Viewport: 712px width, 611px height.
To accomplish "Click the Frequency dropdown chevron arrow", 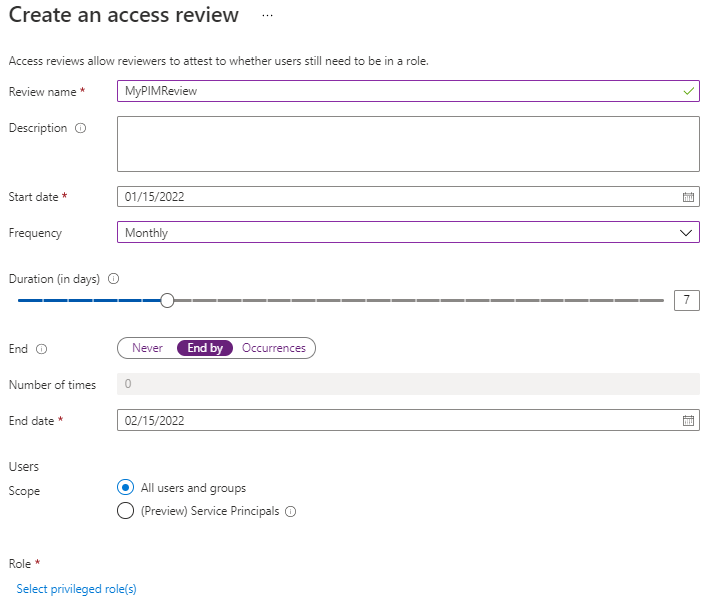I will pos(686,233).
